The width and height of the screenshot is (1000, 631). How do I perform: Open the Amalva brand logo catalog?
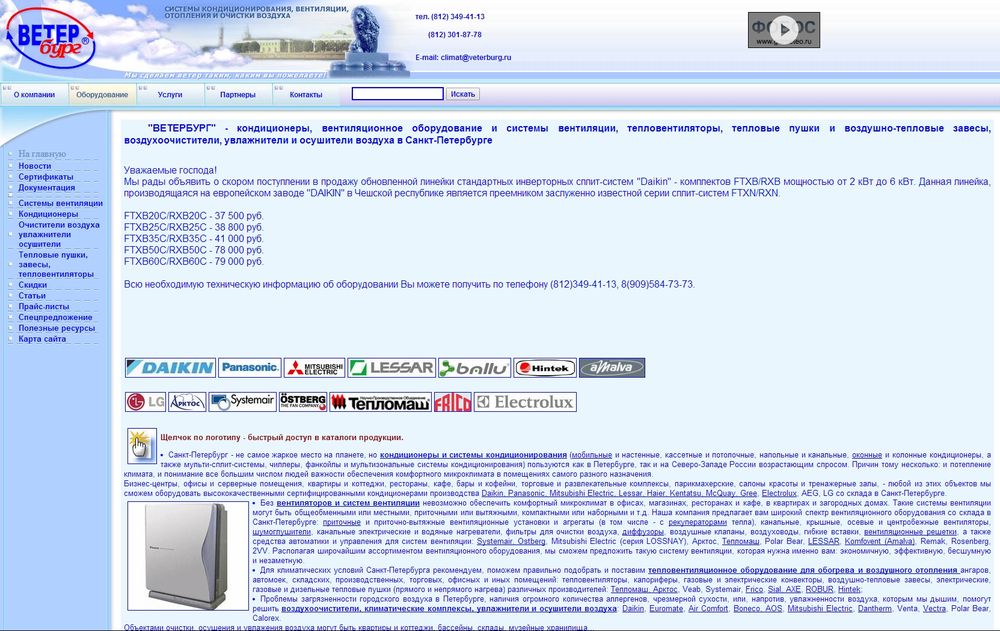[612, 367]
